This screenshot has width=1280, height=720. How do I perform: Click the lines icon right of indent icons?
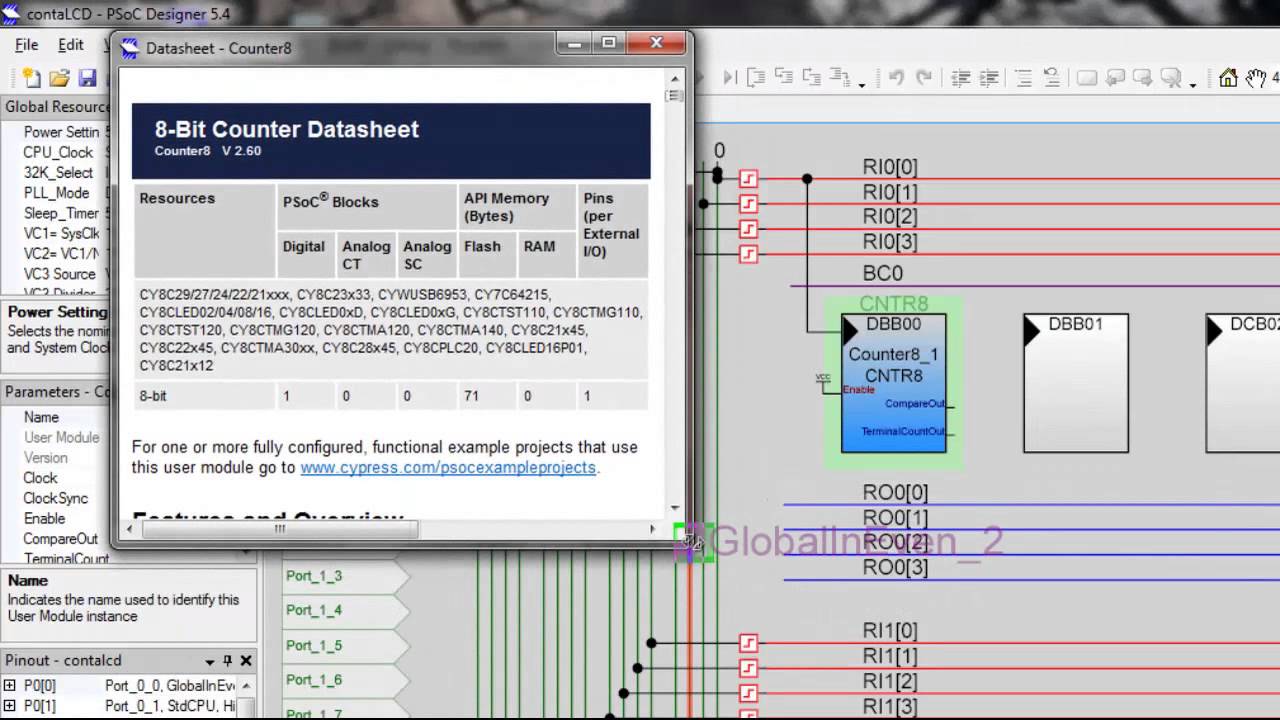click(x=1023, y=77)
